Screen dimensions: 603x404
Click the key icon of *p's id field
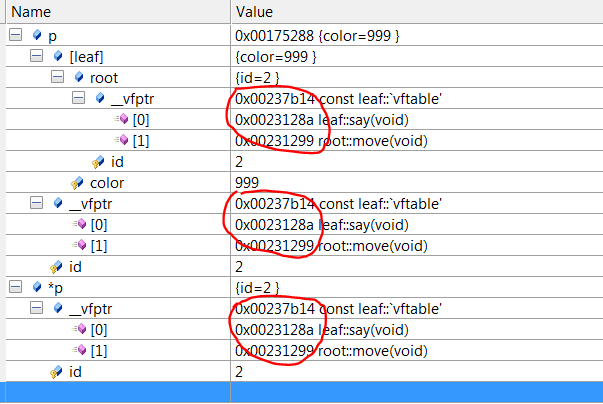coord(56,372)
